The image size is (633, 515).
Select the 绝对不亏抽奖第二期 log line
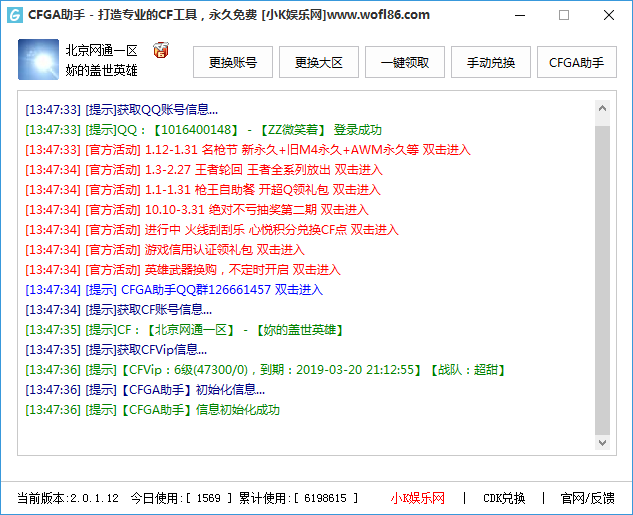click(197, 209)
